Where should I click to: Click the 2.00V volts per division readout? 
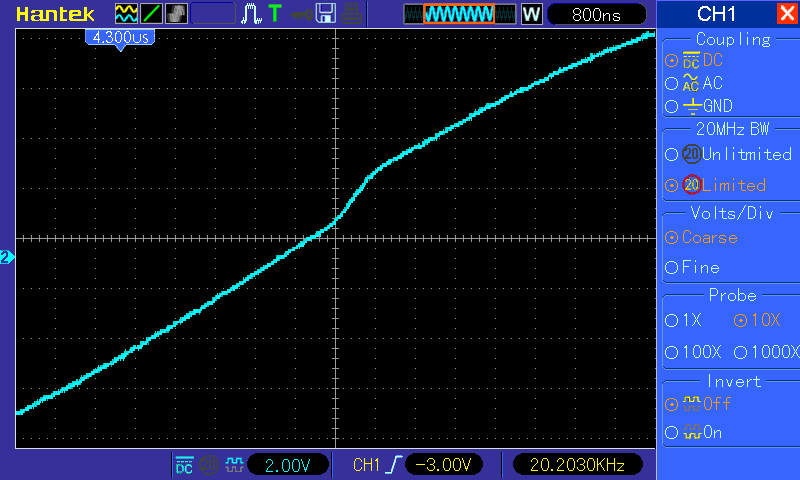(x=288, y=465)
